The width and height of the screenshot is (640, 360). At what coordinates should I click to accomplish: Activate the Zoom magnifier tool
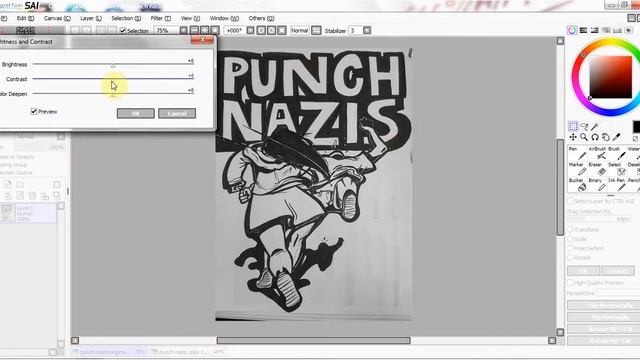[584, 137]
